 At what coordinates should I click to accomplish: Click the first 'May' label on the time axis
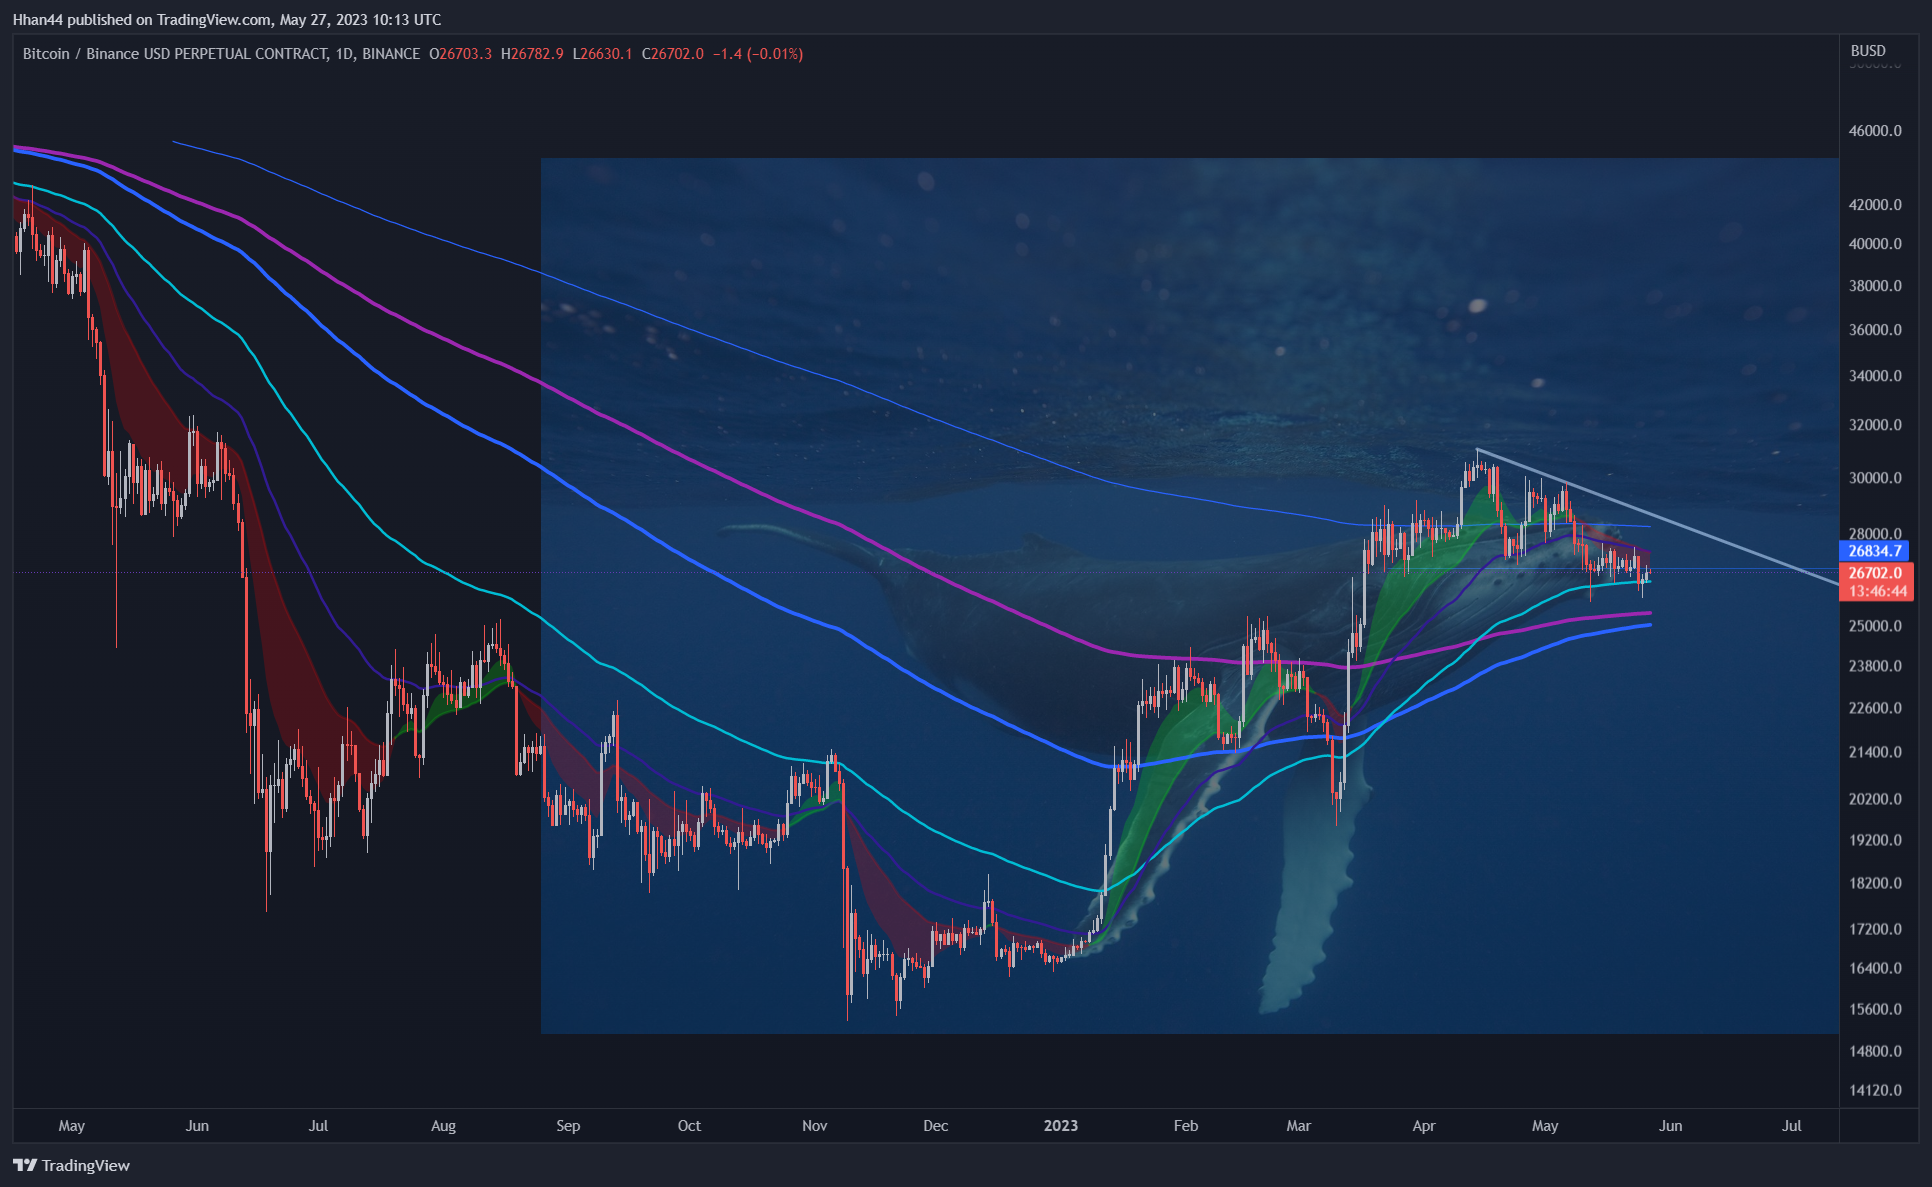click(x=72, y=1126)
